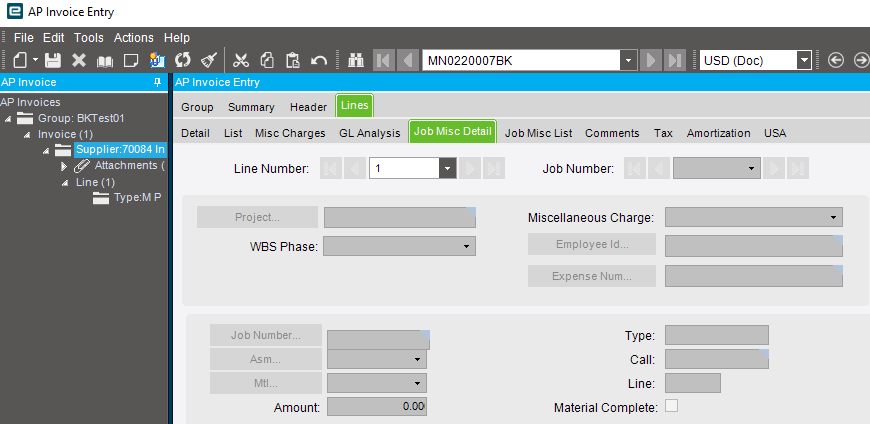Image resolution: width=870 pixels, height=424 pixels.
Task: Expand the Attachments tree node
Action: tap(64, 166)
